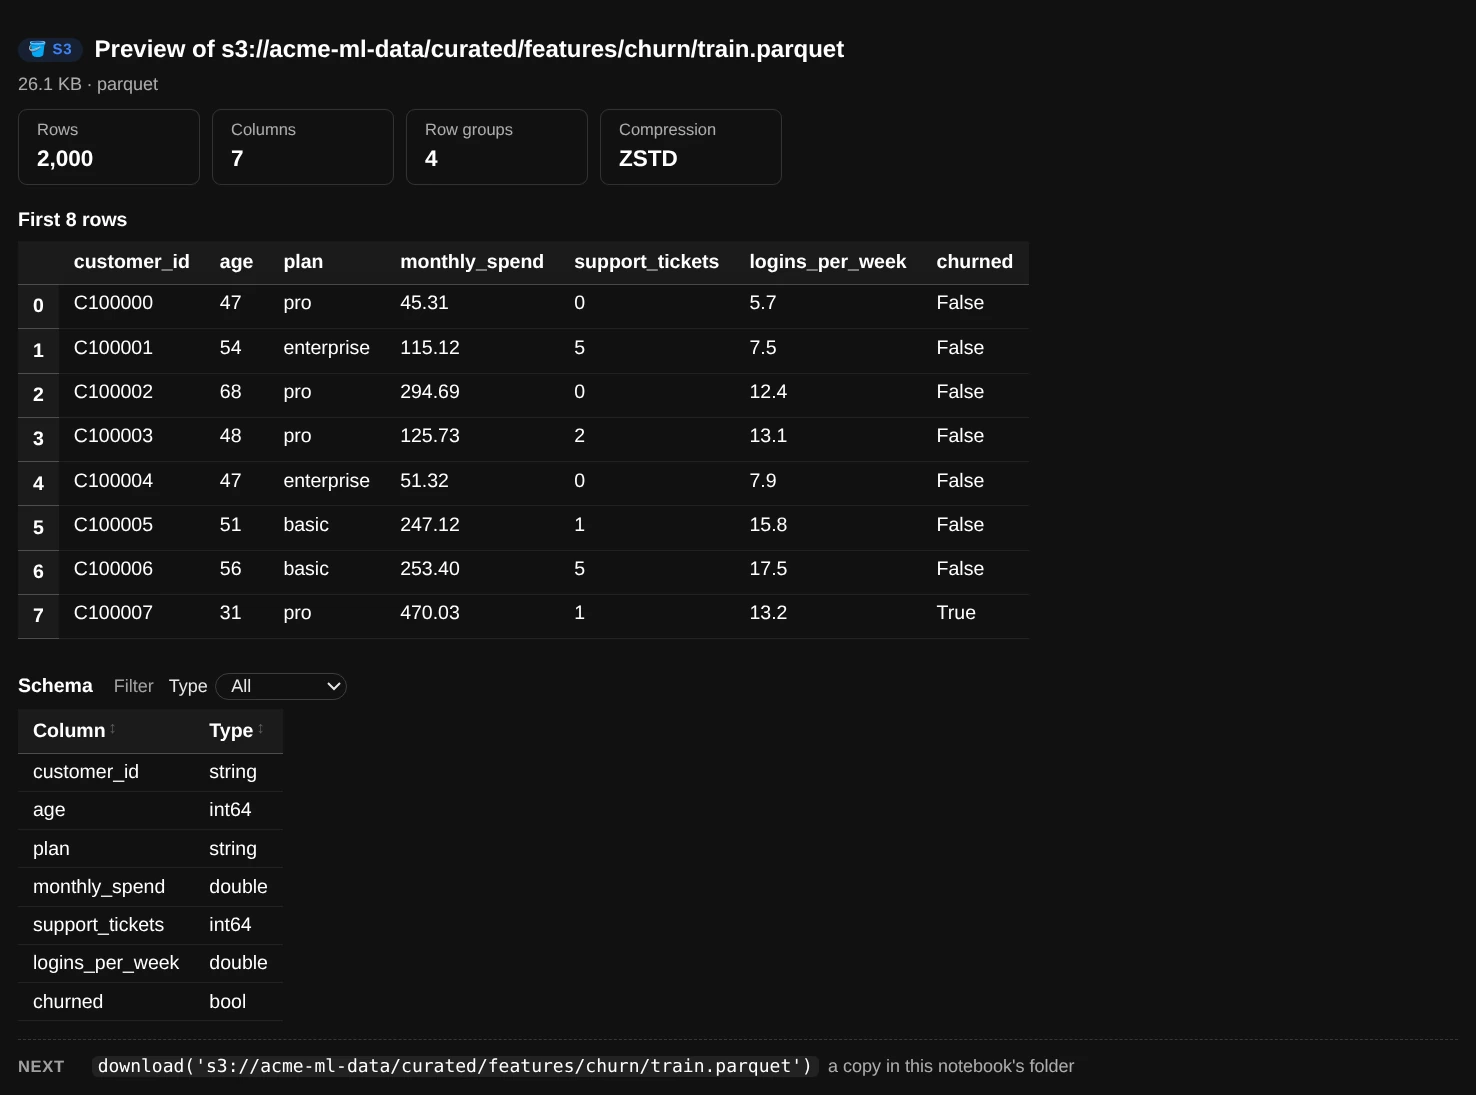Click the Preview of s3 path title
Image resolution: width=1476 pixels, height=1095 pixels.
pos(469,49)
